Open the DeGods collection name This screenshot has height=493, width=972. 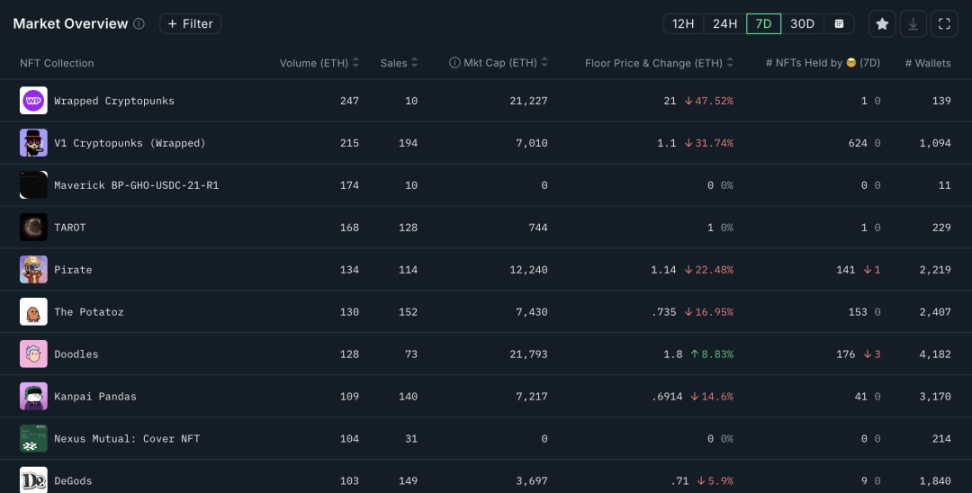(73, 480)
